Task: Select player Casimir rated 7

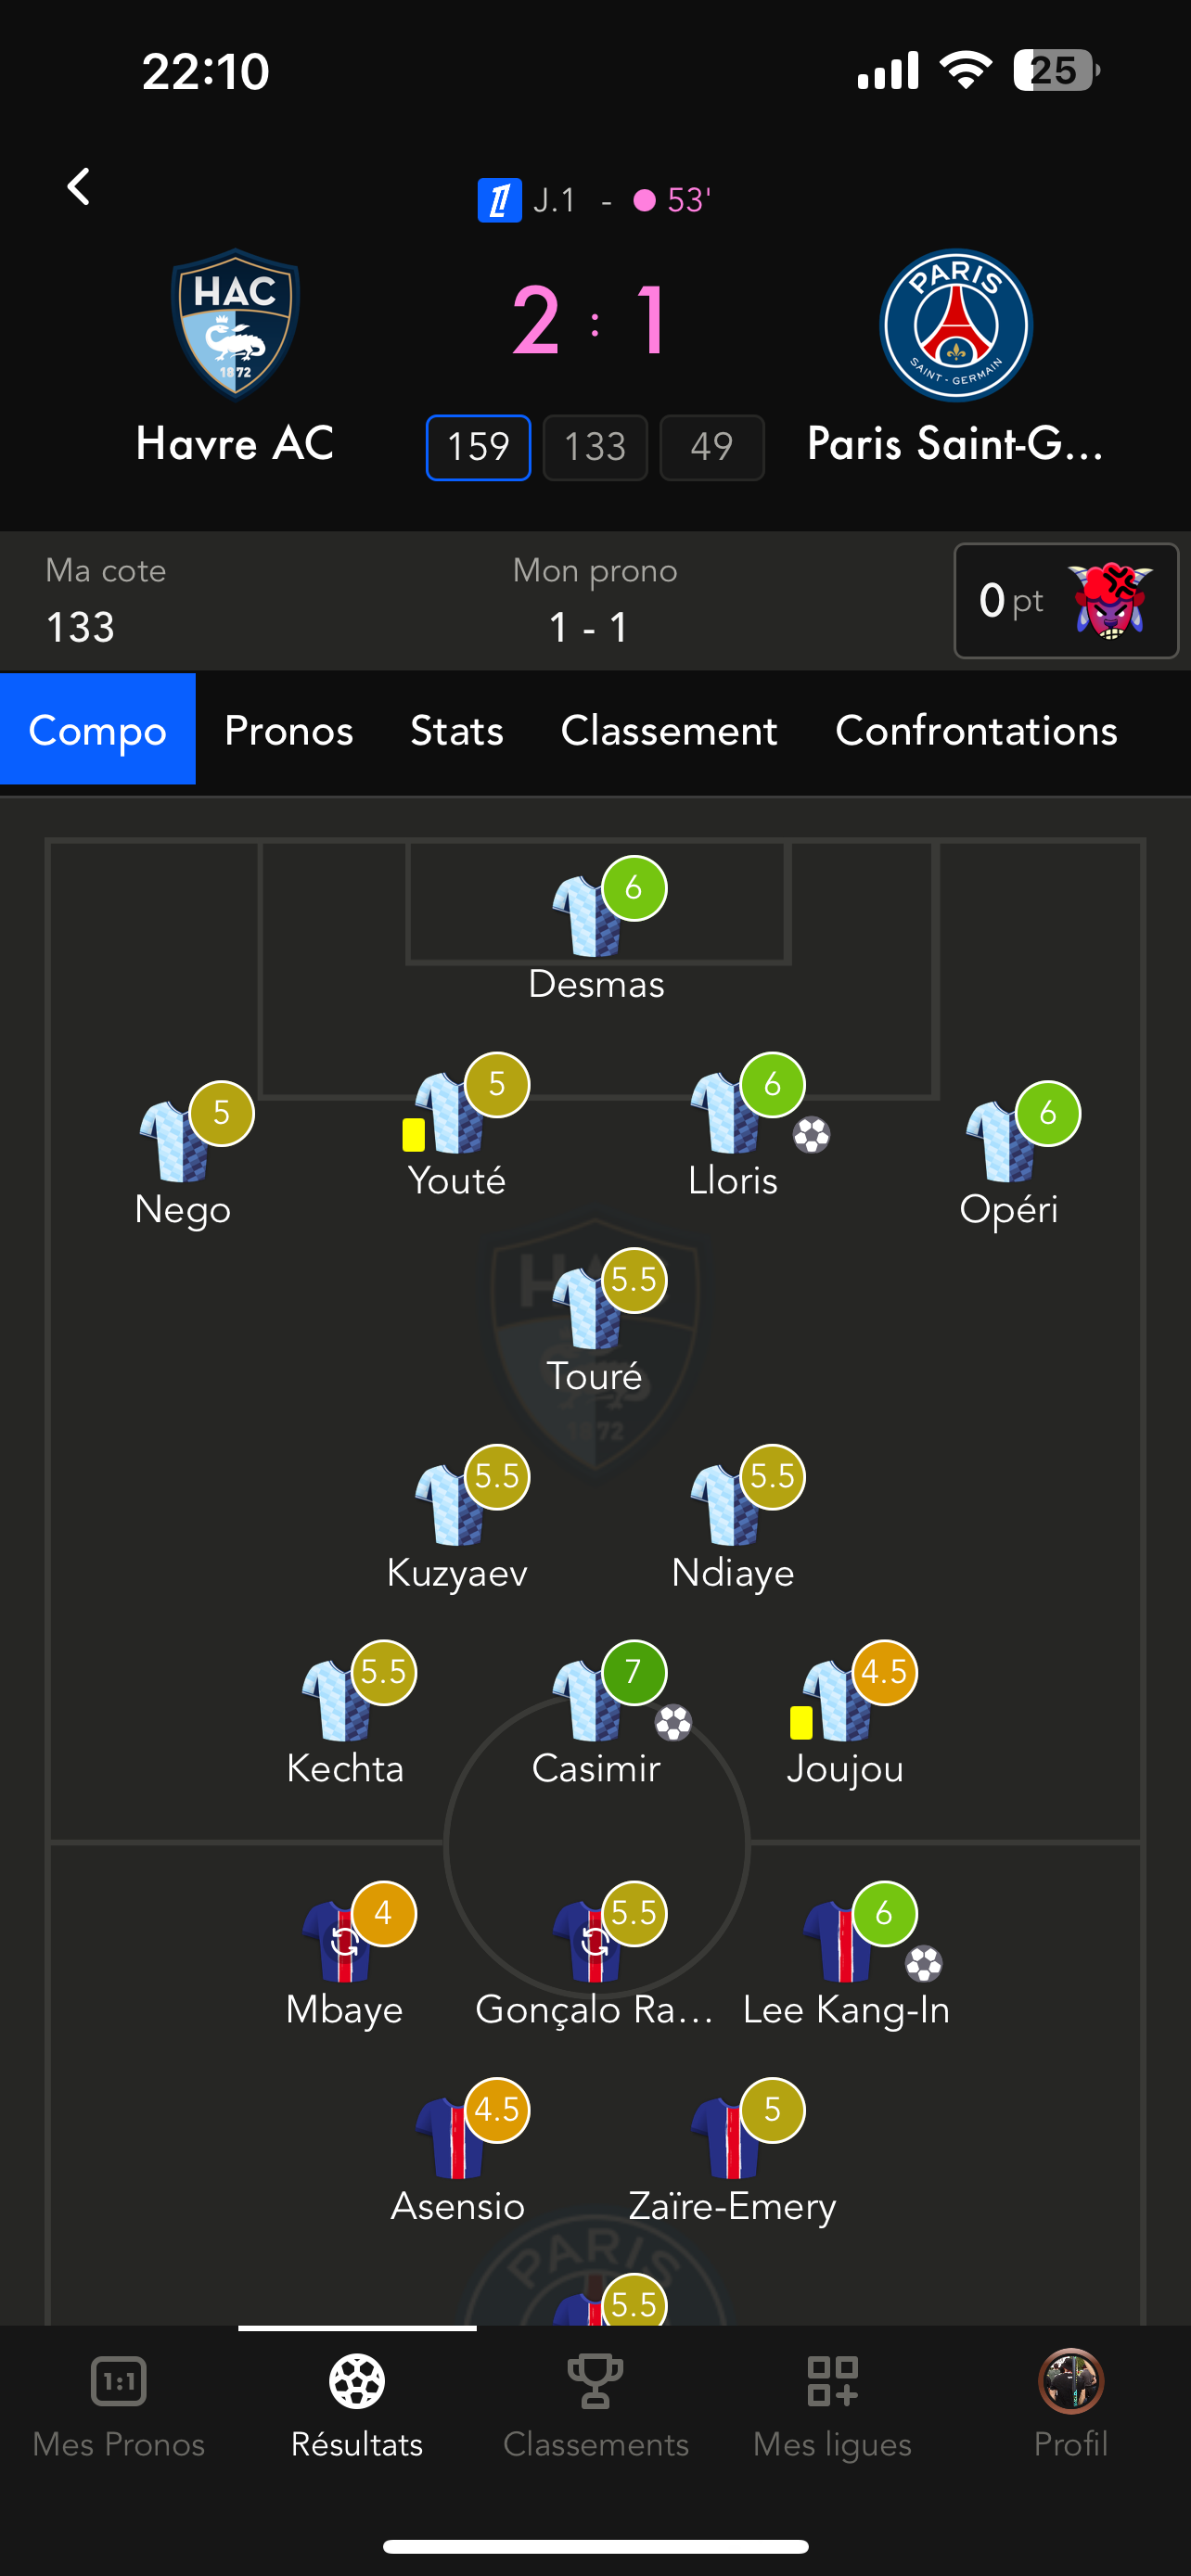Action: pos(596,1714)
